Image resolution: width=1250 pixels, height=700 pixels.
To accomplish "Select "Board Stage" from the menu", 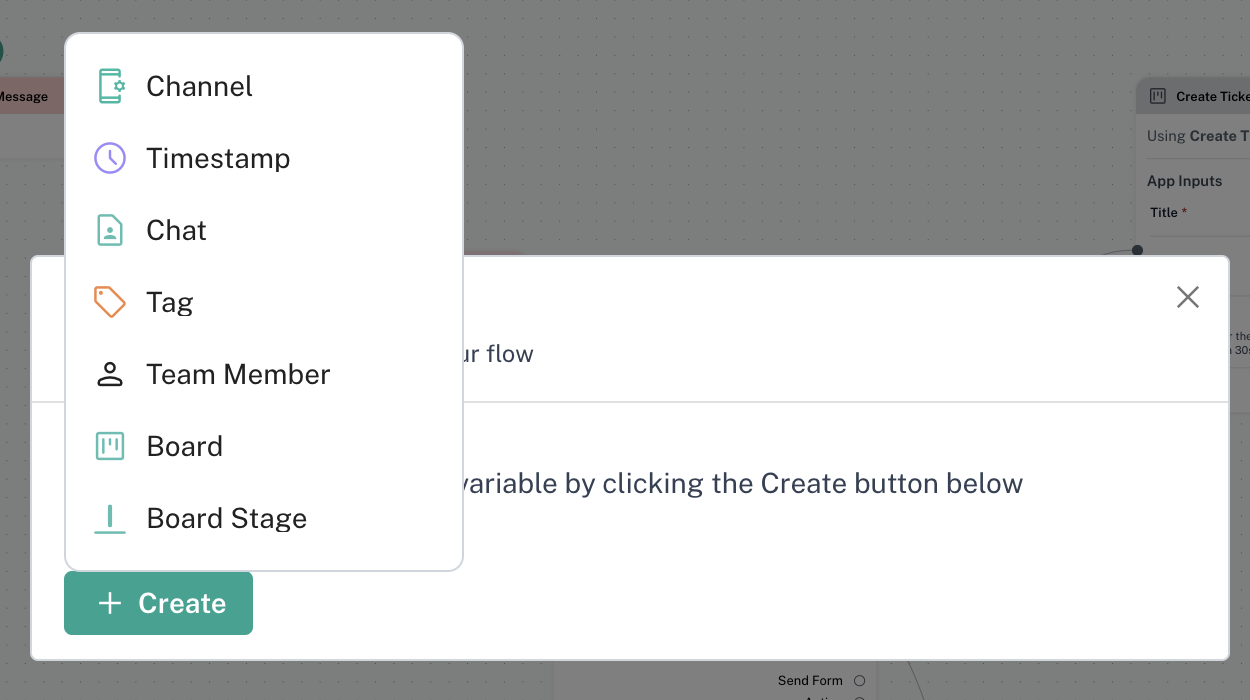I will point(226,518).
